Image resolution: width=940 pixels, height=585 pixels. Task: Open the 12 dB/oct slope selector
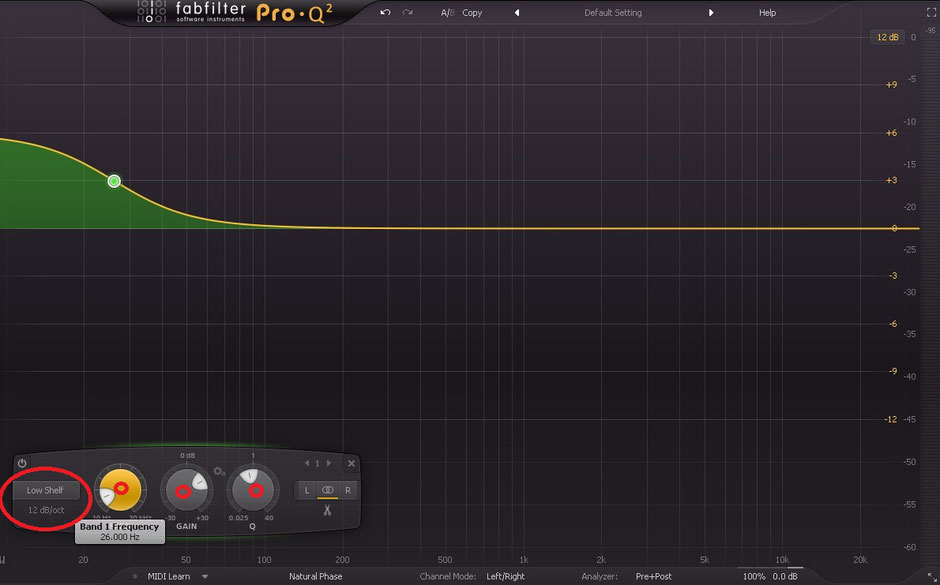[x=46, y=510]
